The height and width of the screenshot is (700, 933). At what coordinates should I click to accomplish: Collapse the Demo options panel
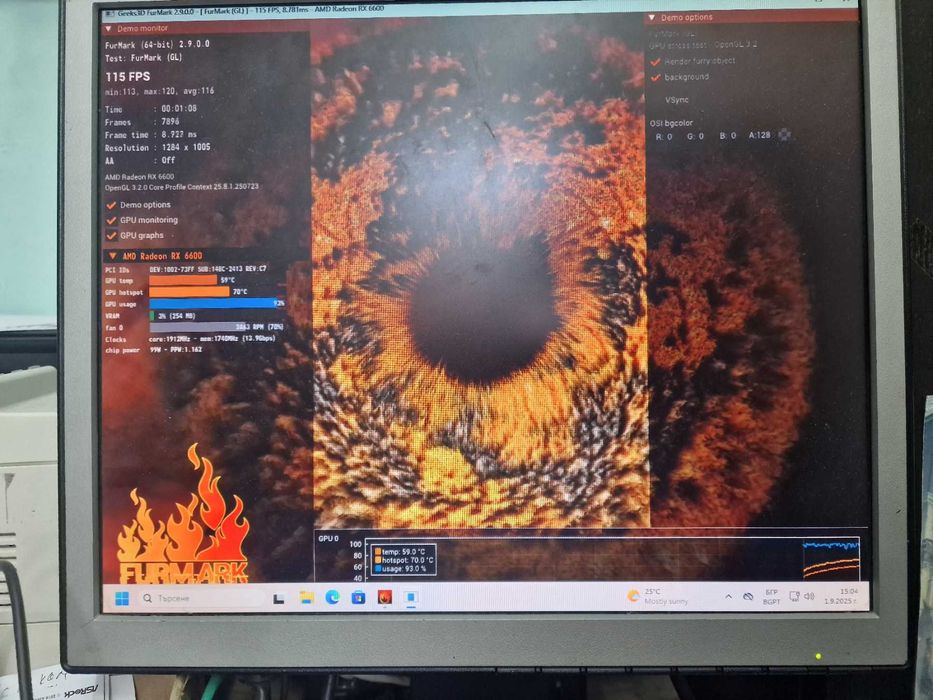coord(652,18)
